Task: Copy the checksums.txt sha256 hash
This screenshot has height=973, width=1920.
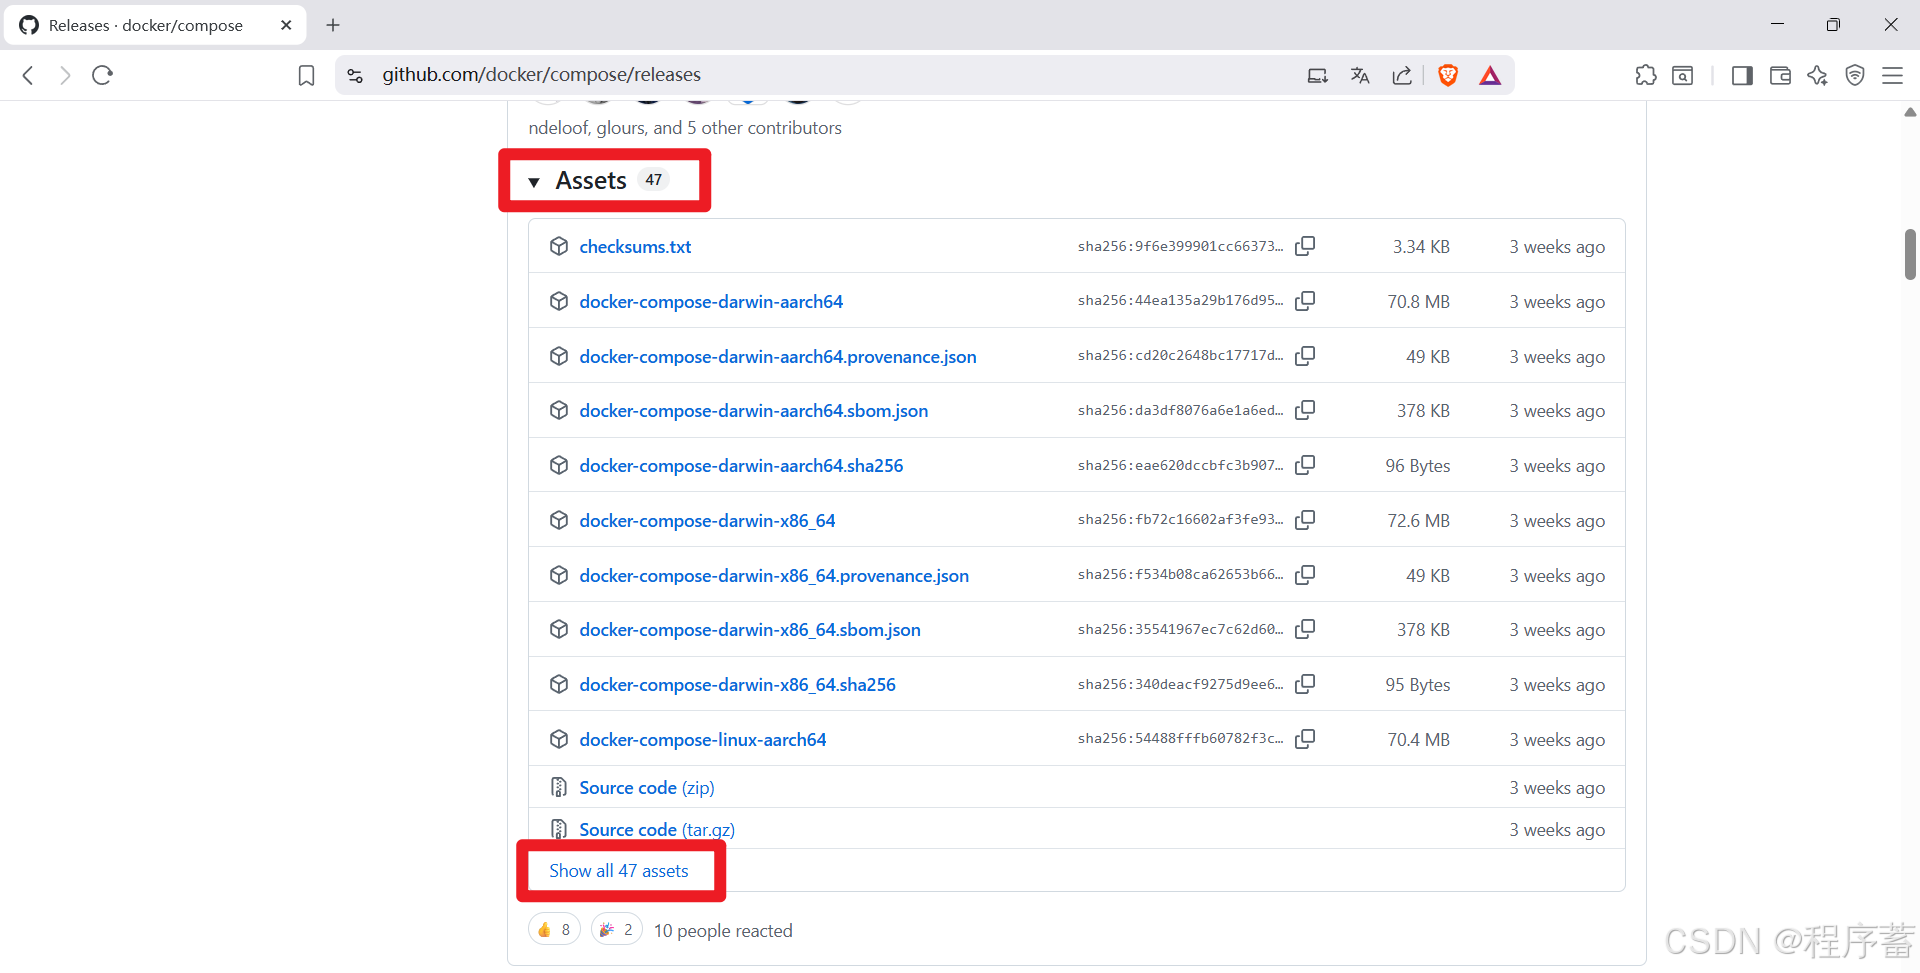Action: click(x=1305, y=246)
